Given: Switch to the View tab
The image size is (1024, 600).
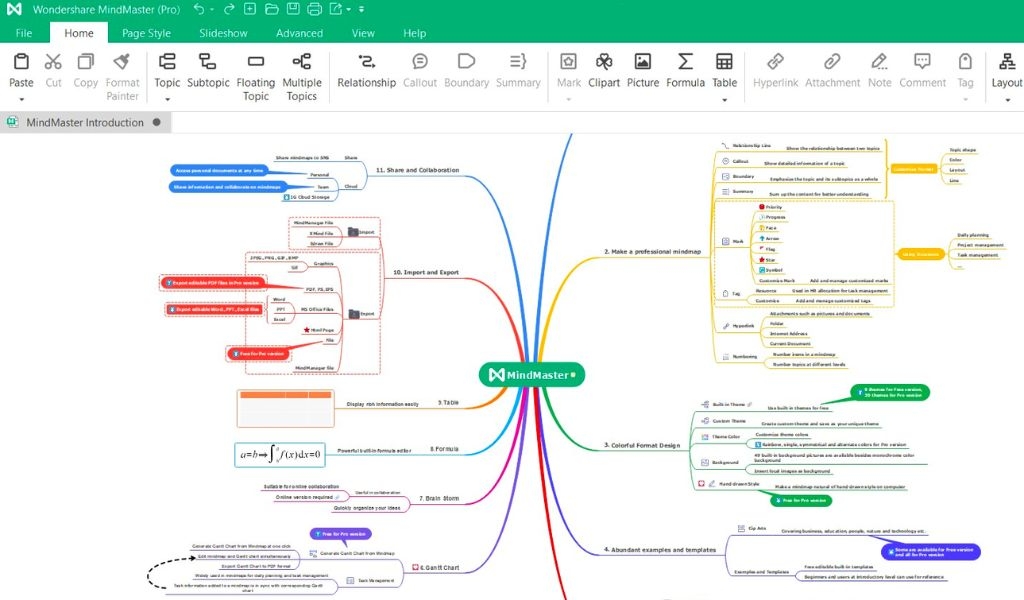Looking at the screenshot, I should [363, 33].
